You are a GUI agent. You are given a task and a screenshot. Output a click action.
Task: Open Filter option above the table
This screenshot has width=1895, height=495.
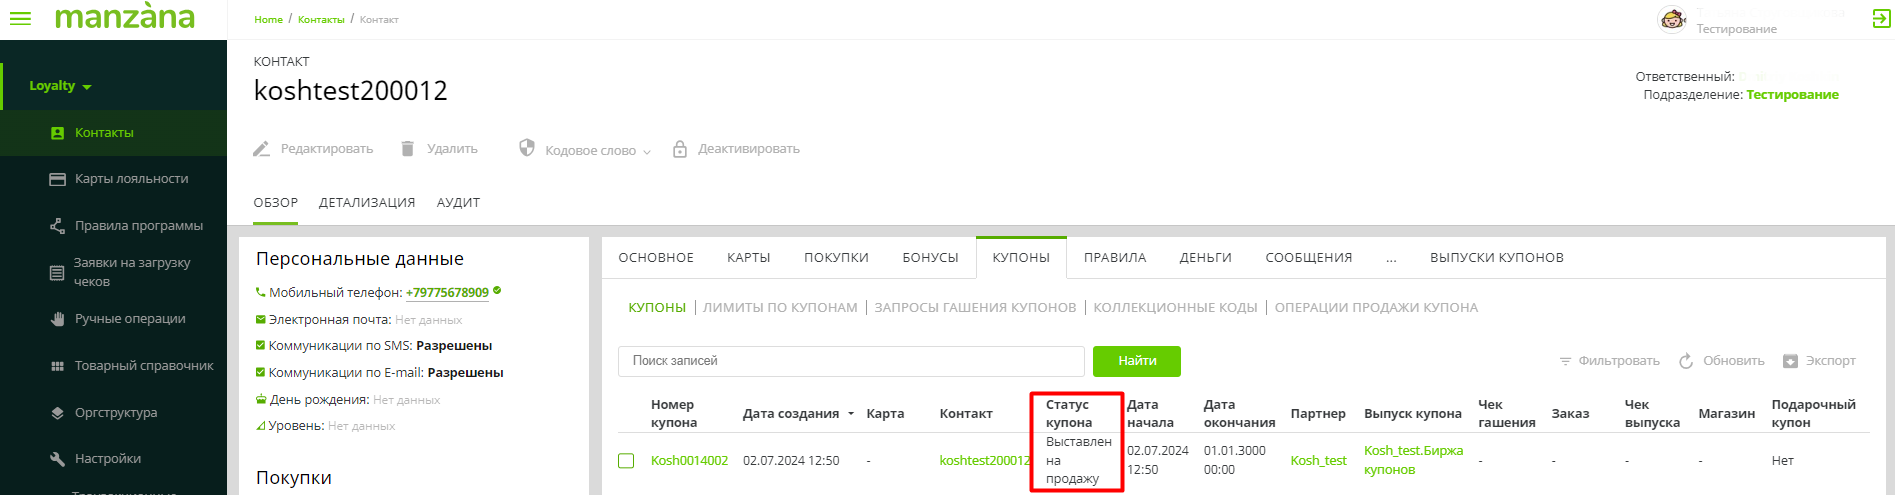click(x=1609, y=361)
